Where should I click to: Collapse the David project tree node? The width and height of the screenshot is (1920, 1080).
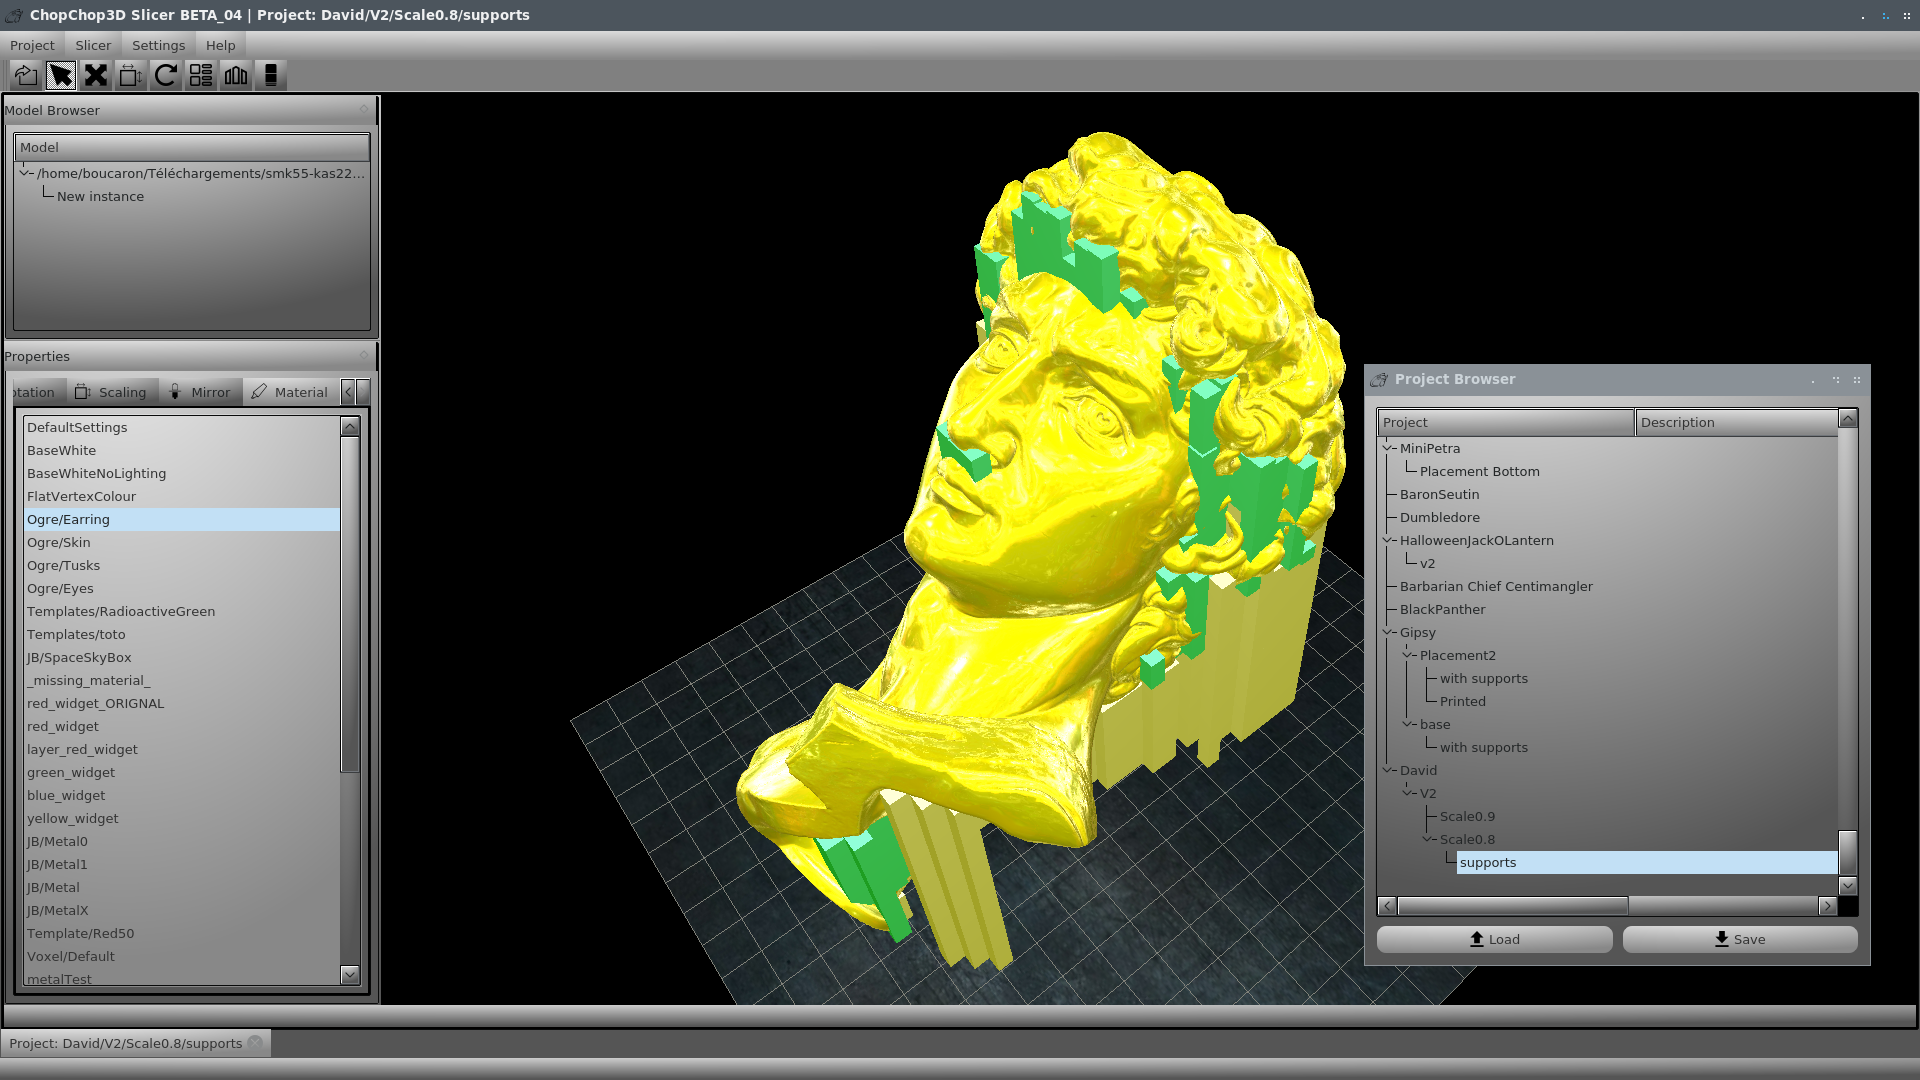pos(1388,770)
